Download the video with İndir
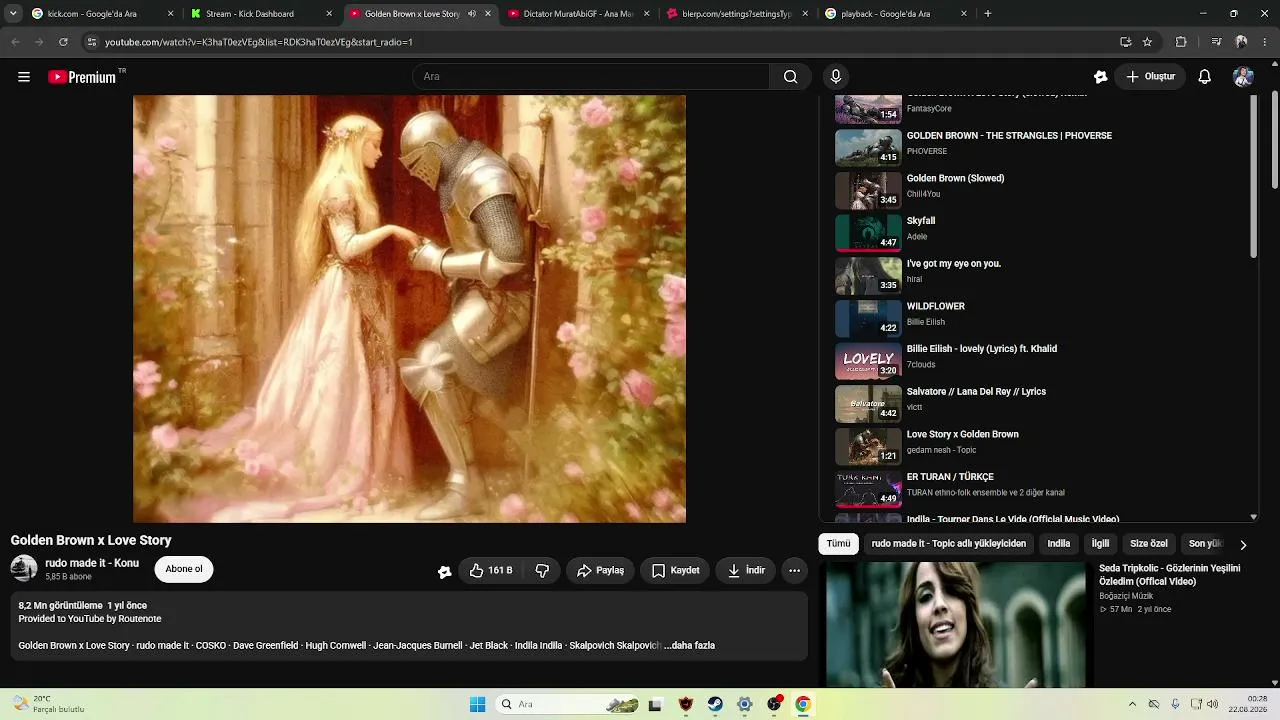 [x=746, y=571]
